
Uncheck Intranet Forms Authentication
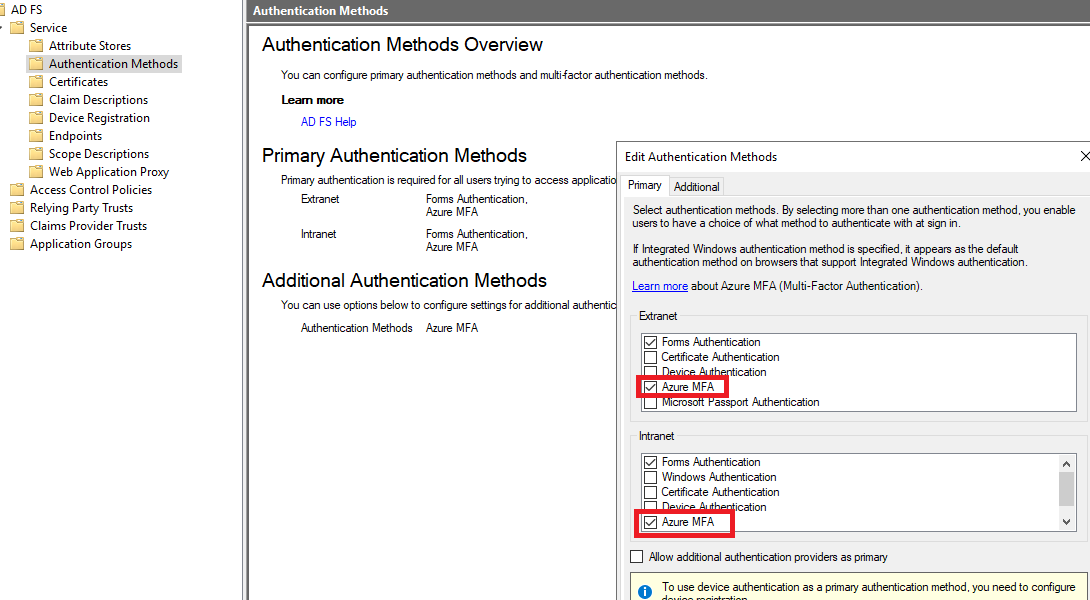coord(651,462)
